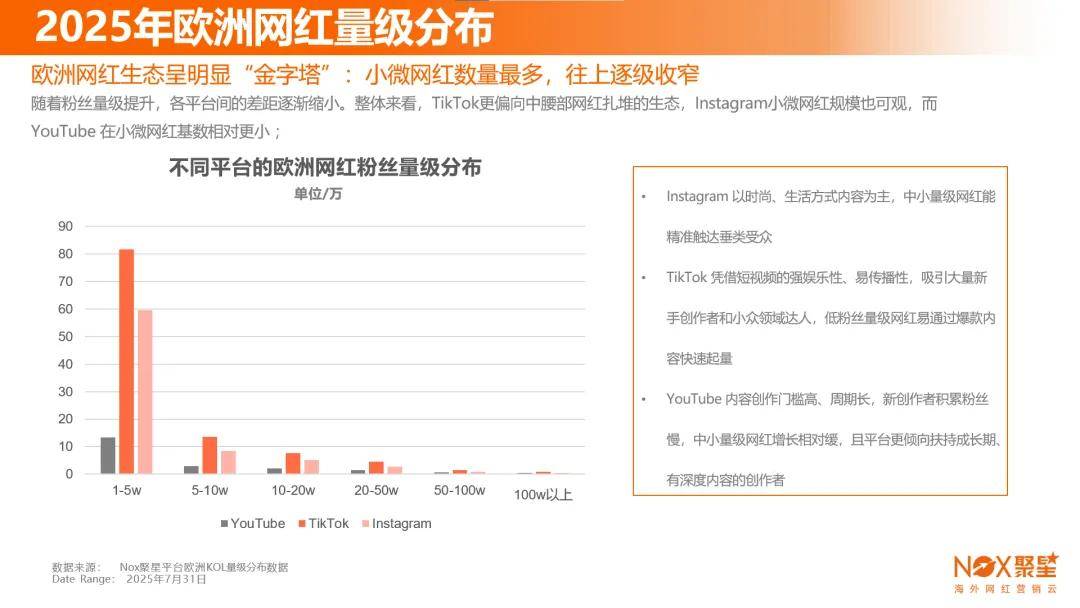The height and width of the screenshot is (608, 1080).
Task: Select the 100w以上 axis label
Action: pyautogui.click(x=543, y=494)
